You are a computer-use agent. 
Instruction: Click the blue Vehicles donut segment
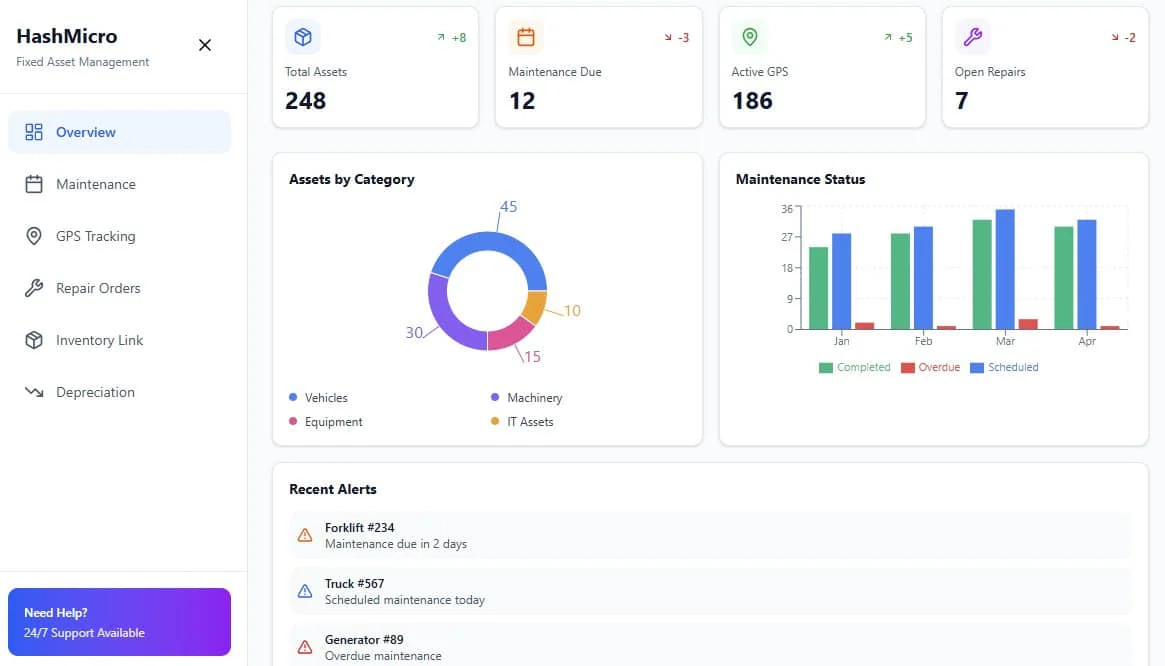coord(496,242)
